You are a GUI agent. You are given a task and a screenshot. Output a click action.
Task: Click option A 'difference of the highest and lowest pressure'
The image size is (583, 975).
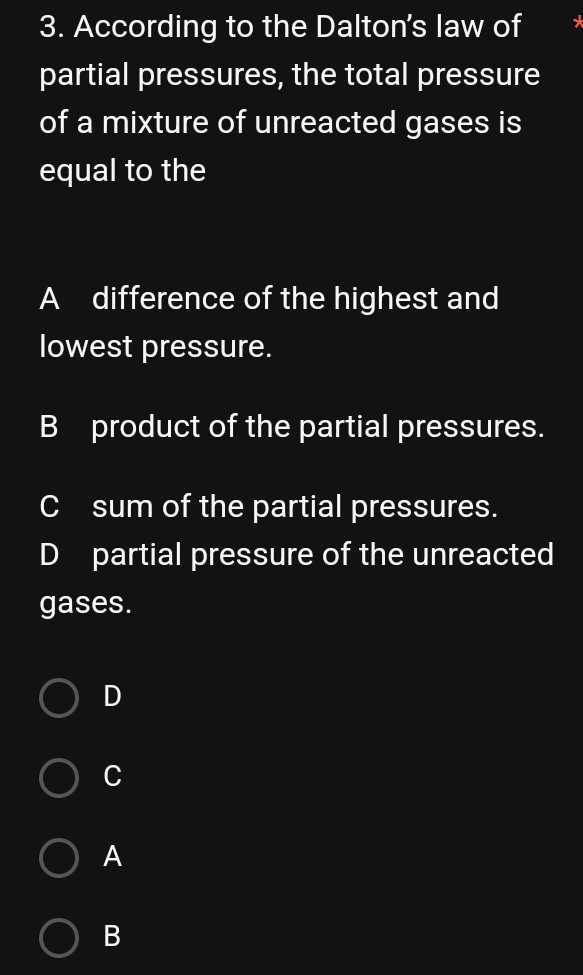click(269, 322)
